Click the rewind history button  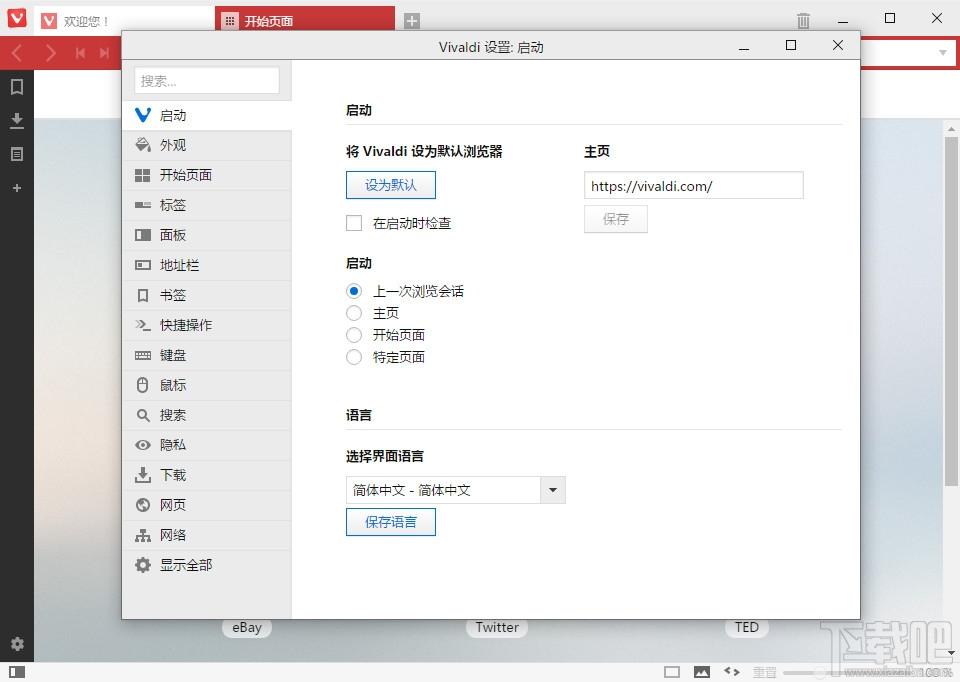tap(80, 53)
